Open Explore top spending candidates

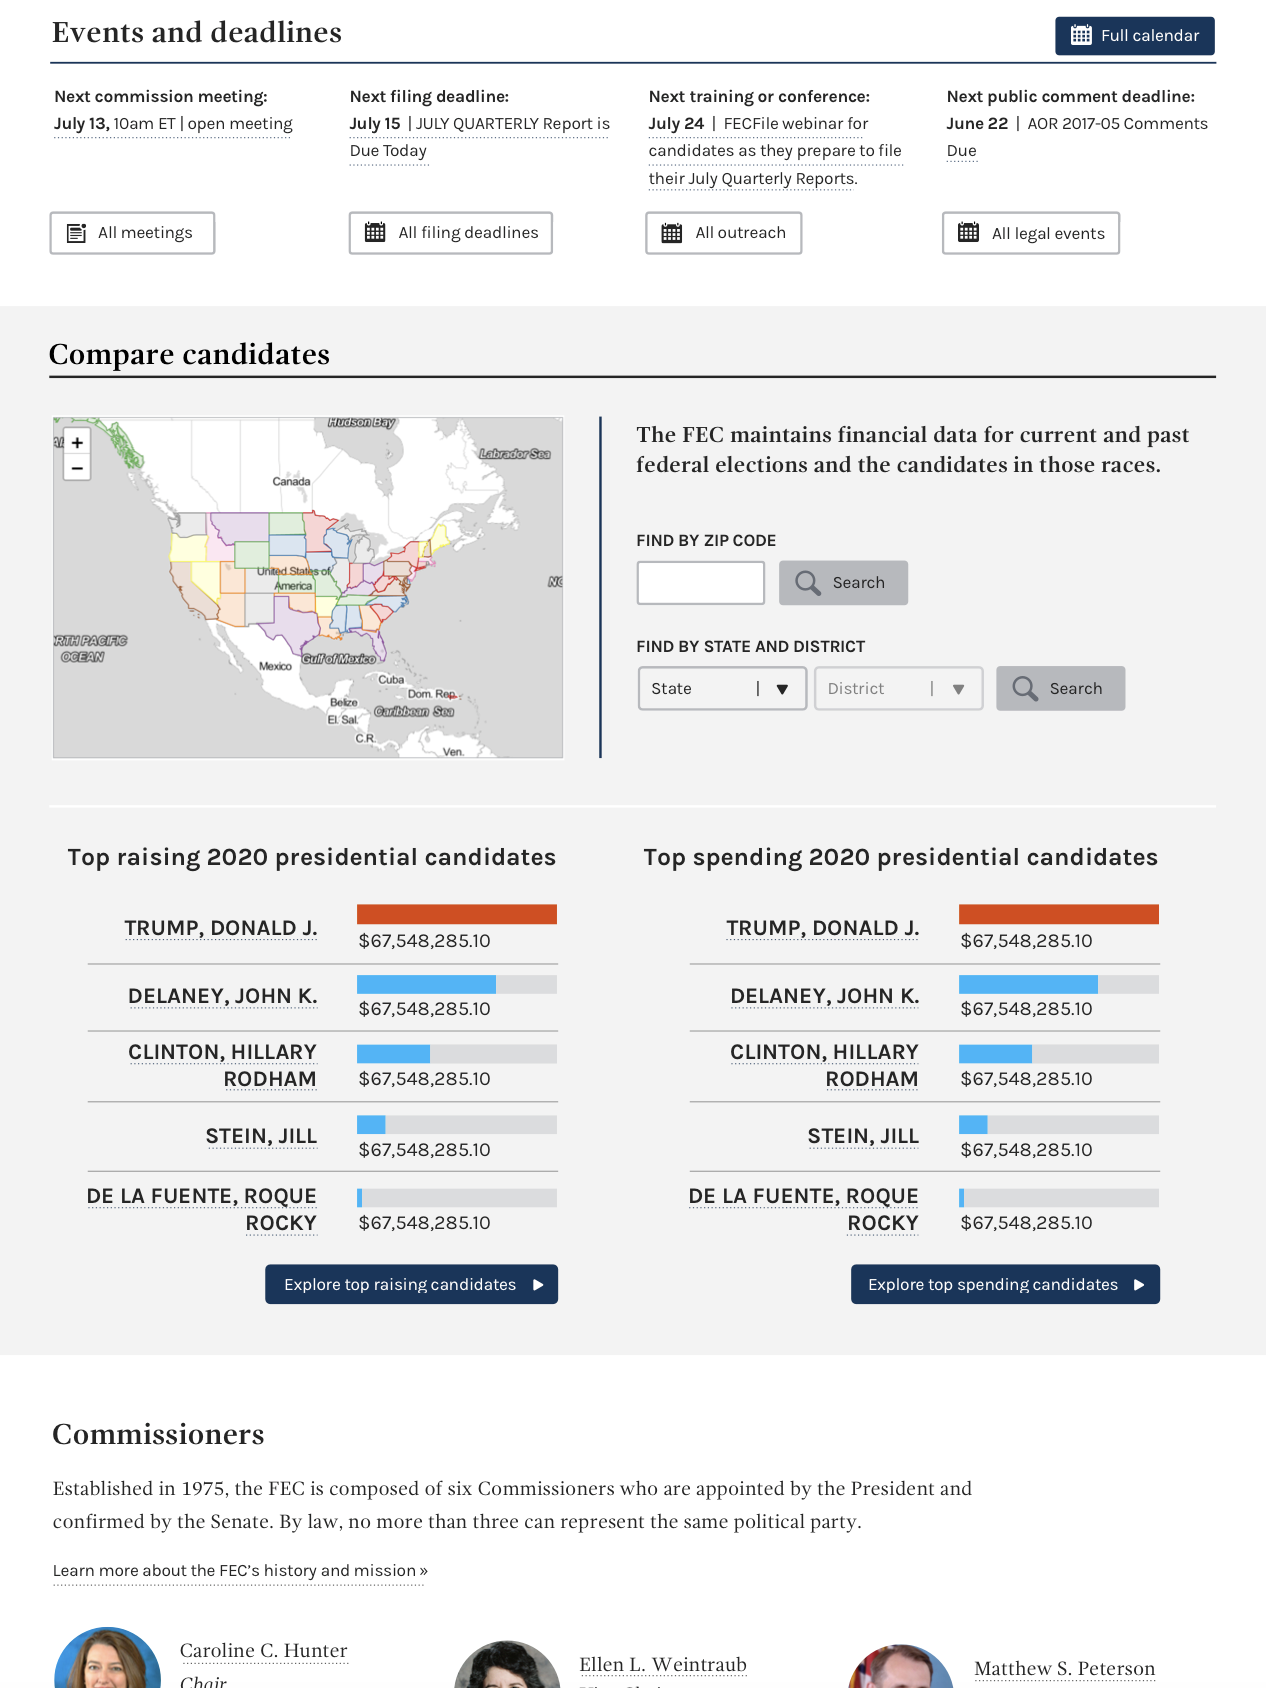(x=1005, y=1284)
